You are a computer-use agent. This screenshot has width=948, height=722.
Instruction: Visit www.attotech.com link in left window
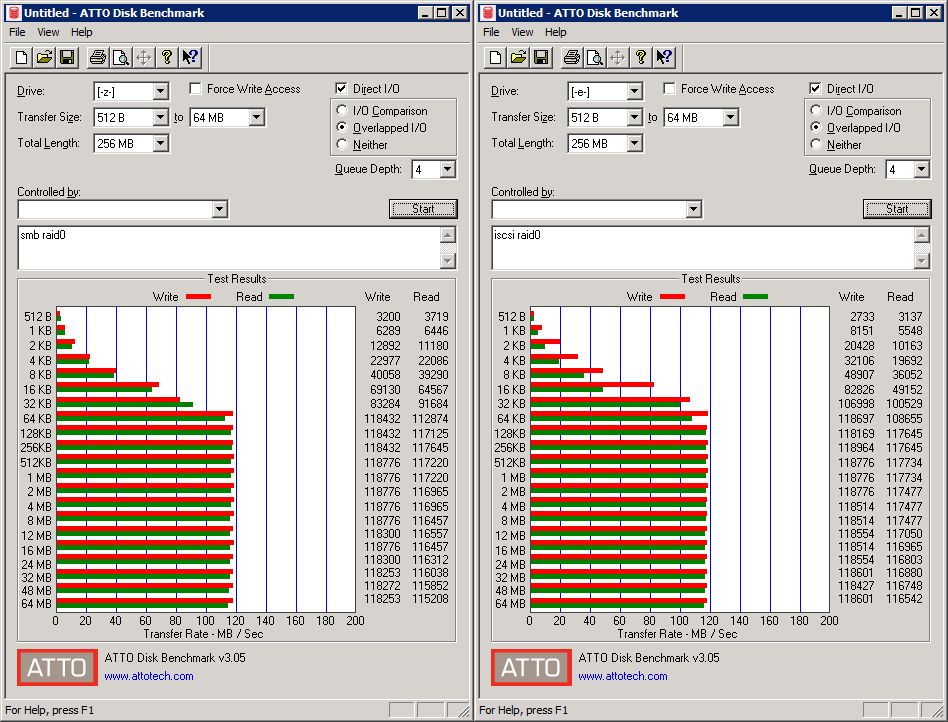149,676
